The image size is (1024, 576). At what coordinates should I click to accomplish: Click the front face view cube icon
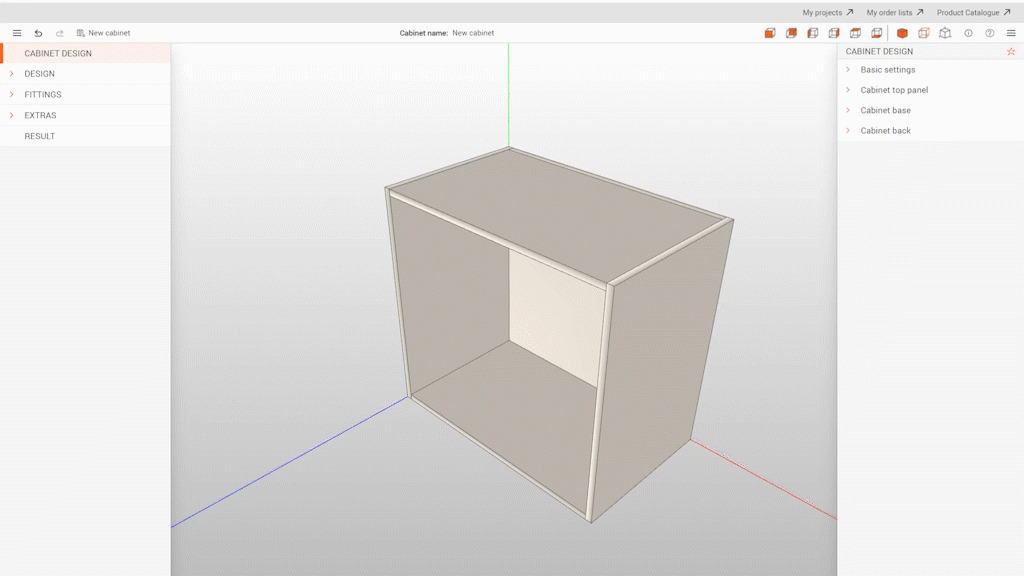(x=770, y=32)
